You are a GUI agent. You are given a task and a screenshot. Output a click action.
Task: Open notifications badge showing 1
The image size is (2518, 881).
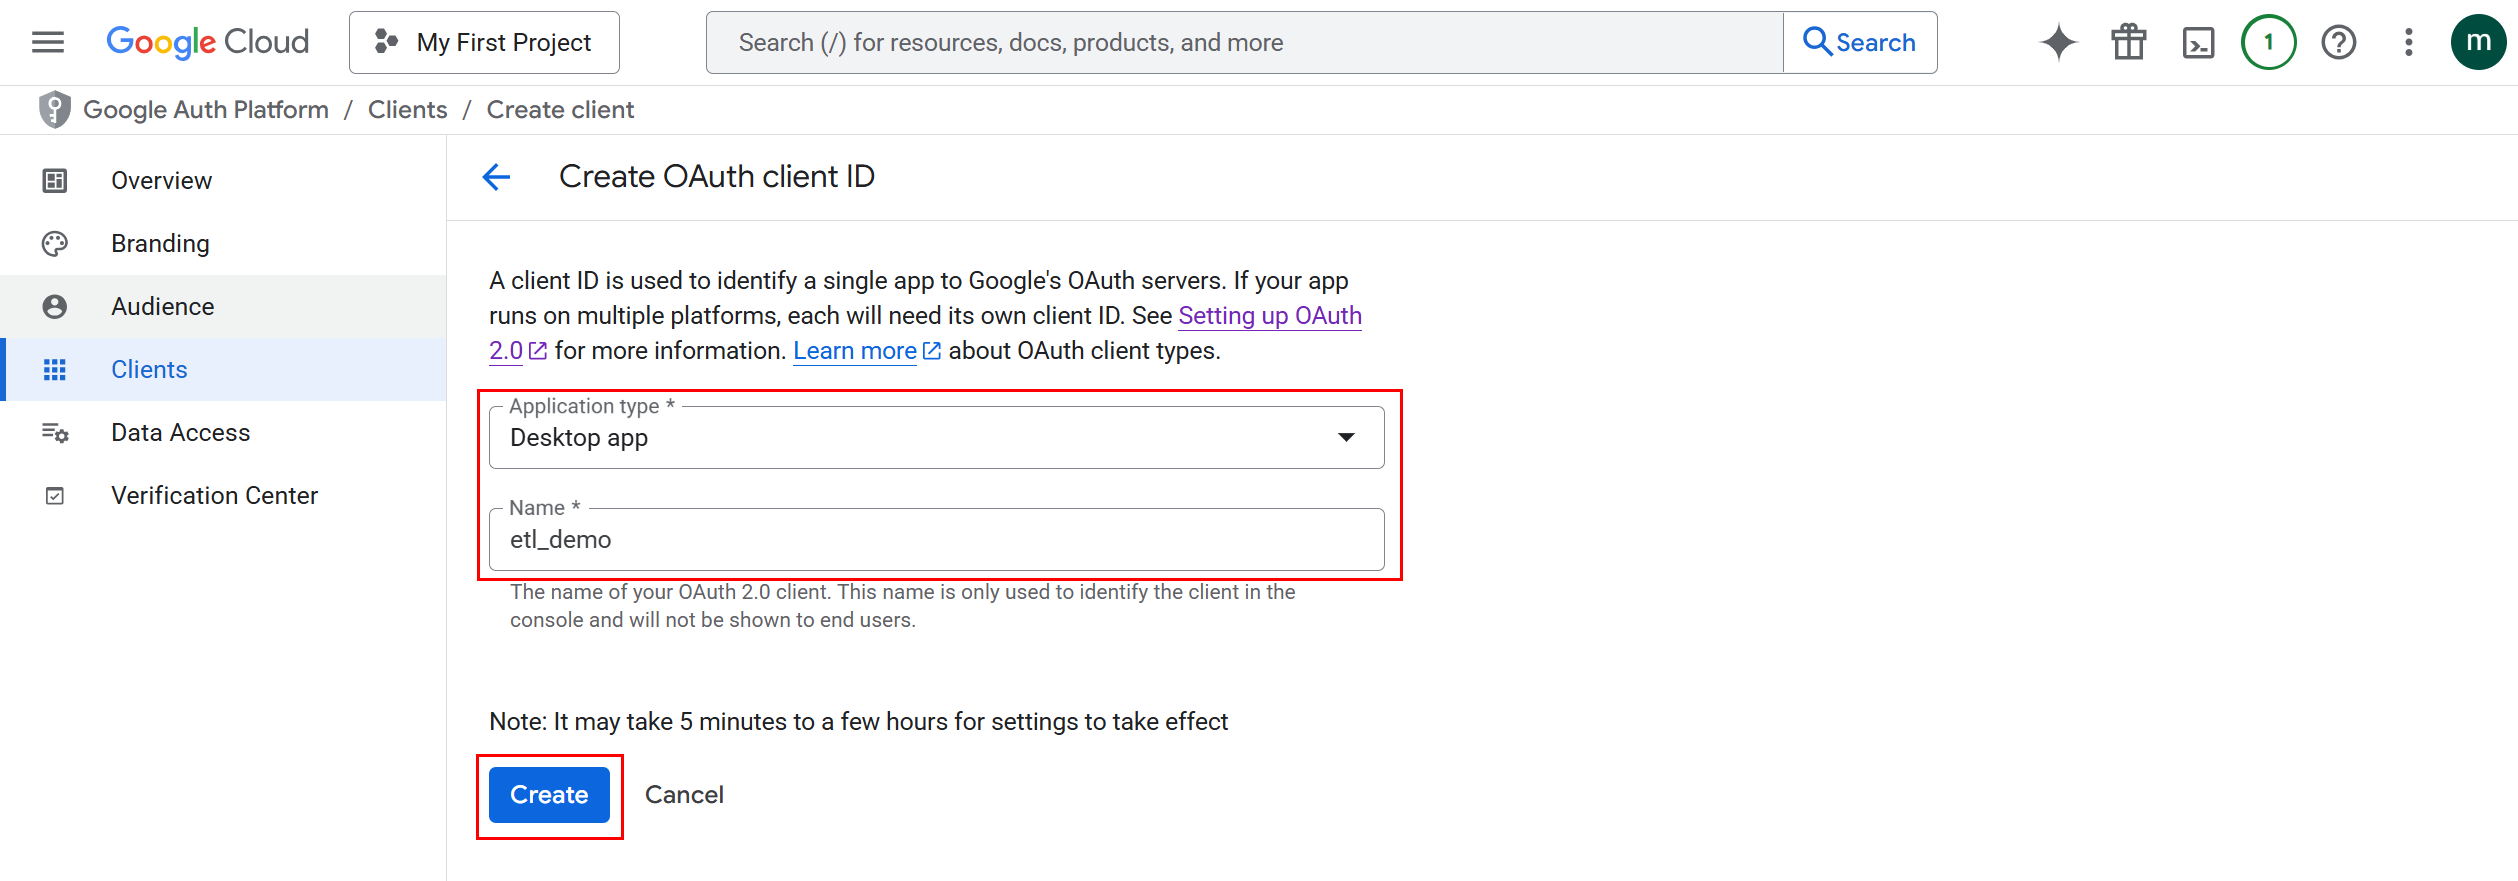(x=2268, y=42)
